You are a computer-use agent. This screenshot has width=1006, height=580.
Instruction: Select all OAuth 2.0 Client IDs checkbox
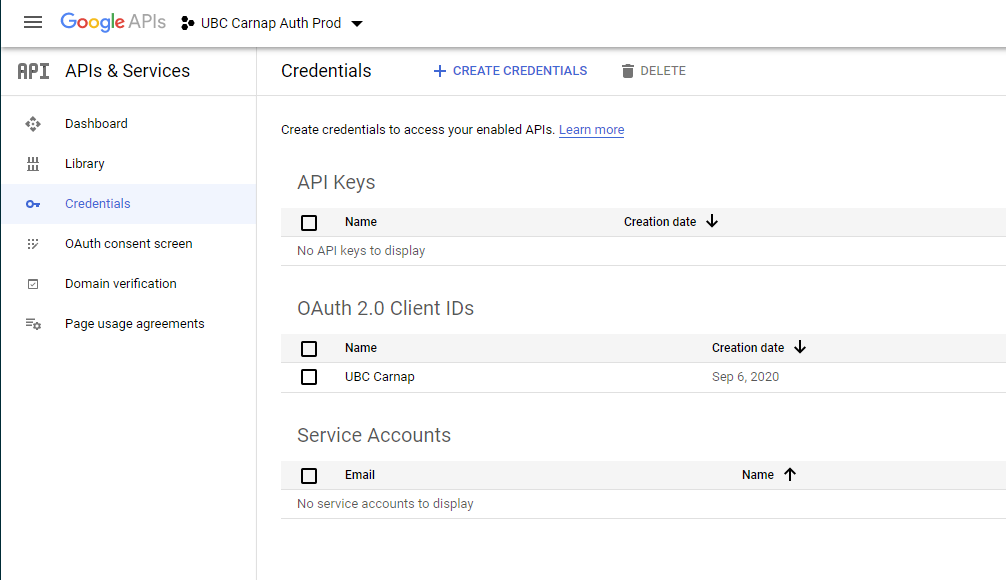click(x=309, y=348)
